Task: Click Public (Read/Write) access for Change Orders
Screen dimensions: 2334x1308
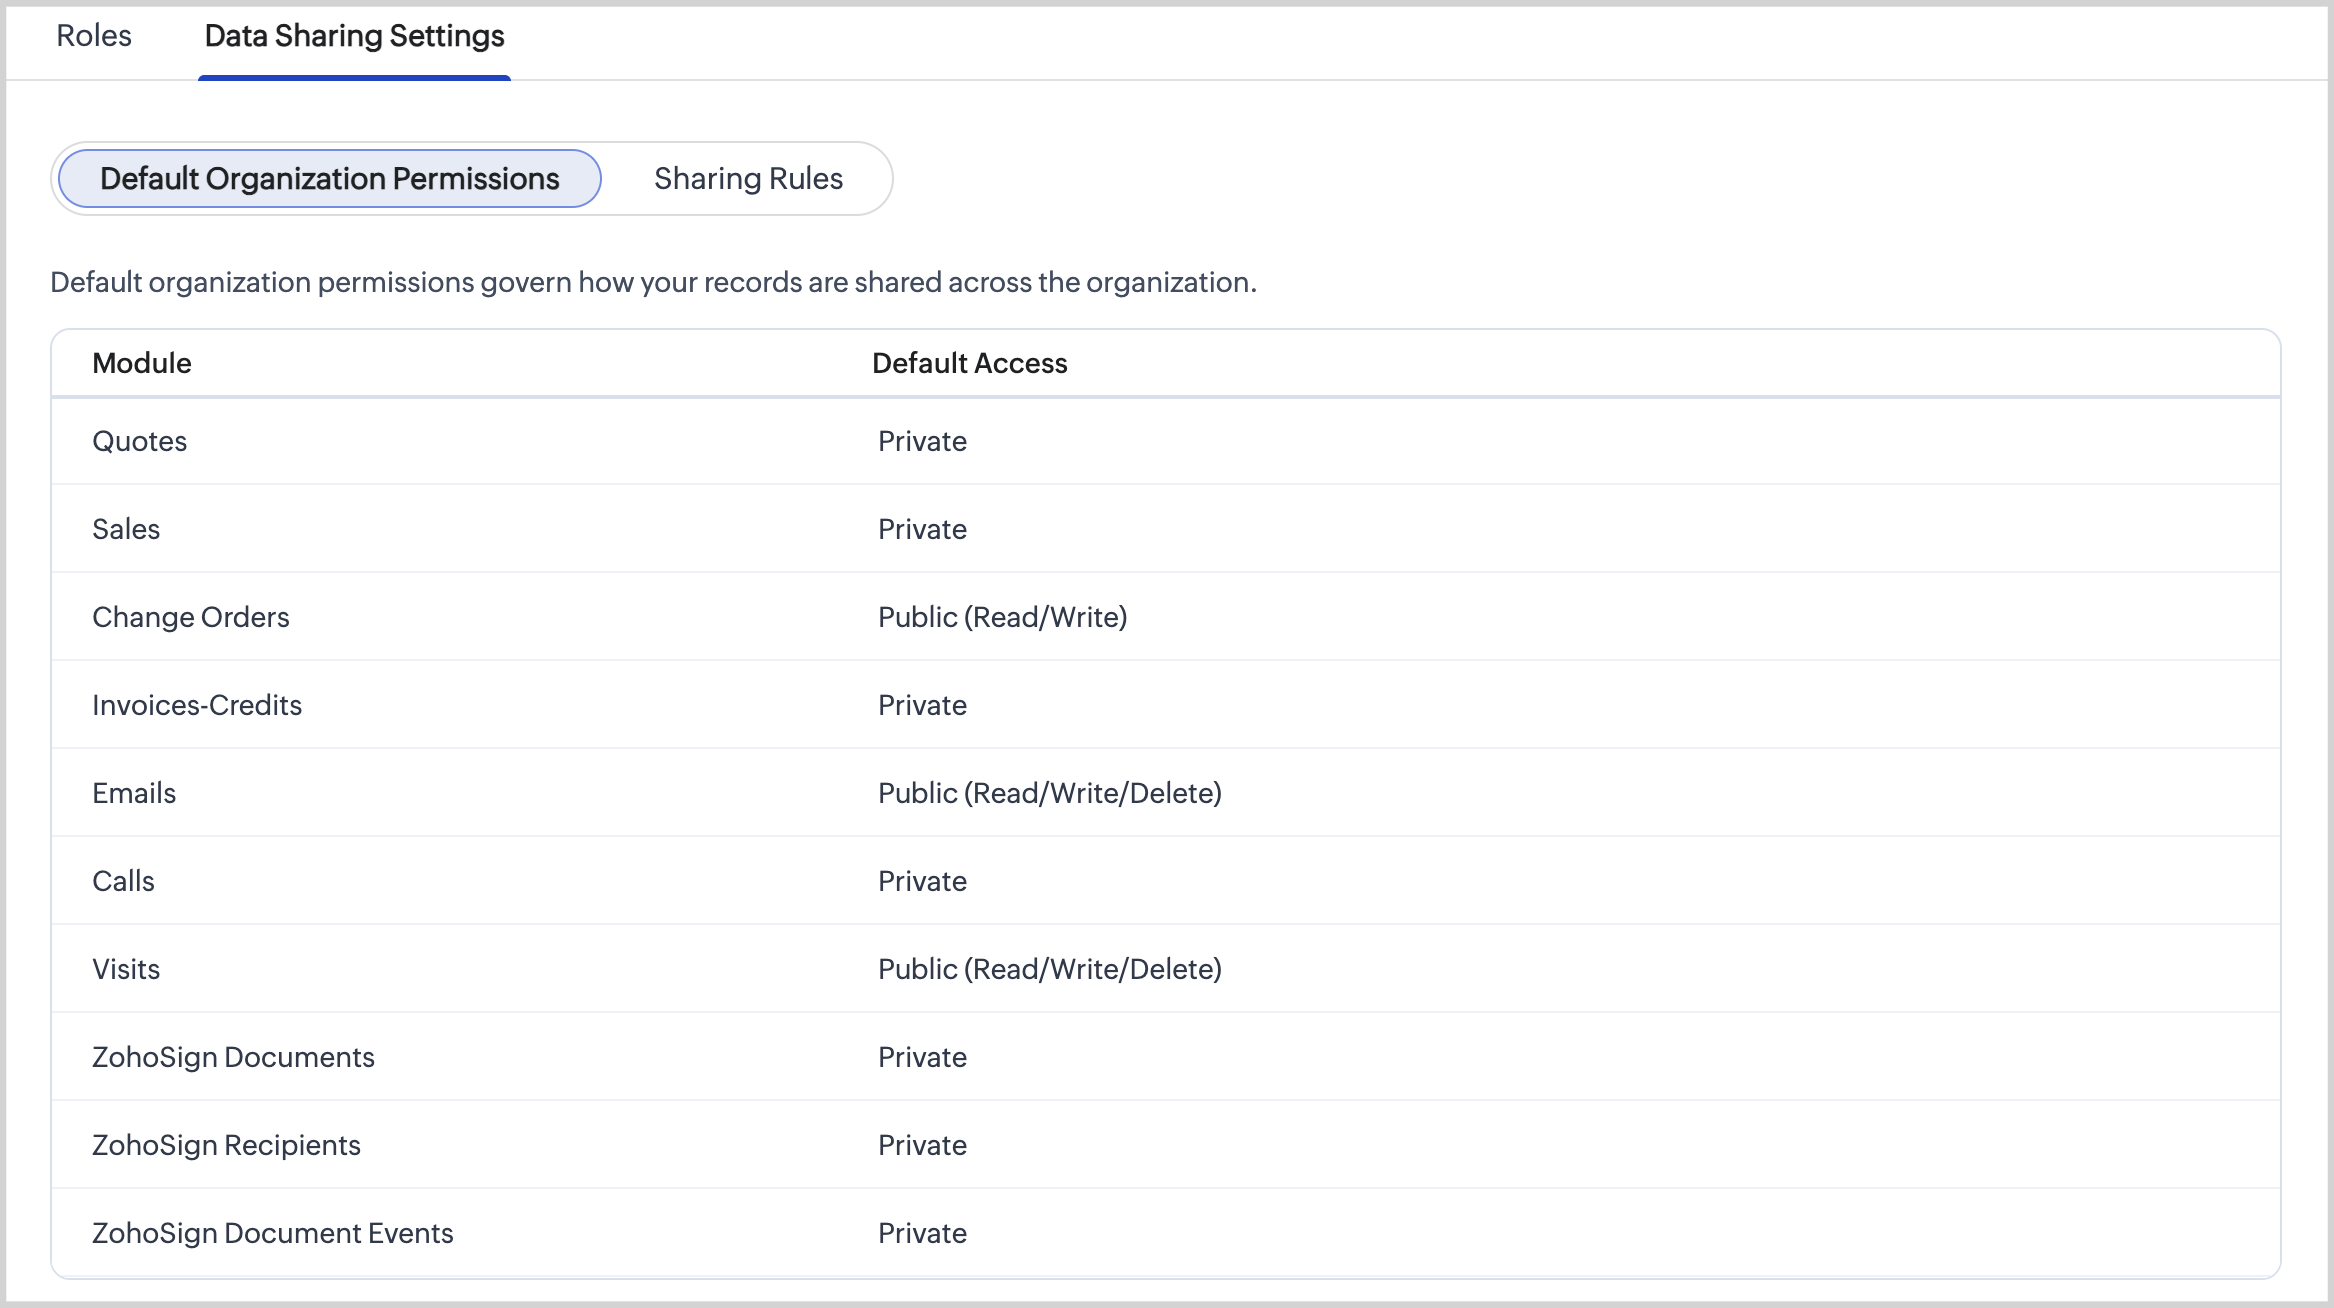Action: pos(1002,617)
